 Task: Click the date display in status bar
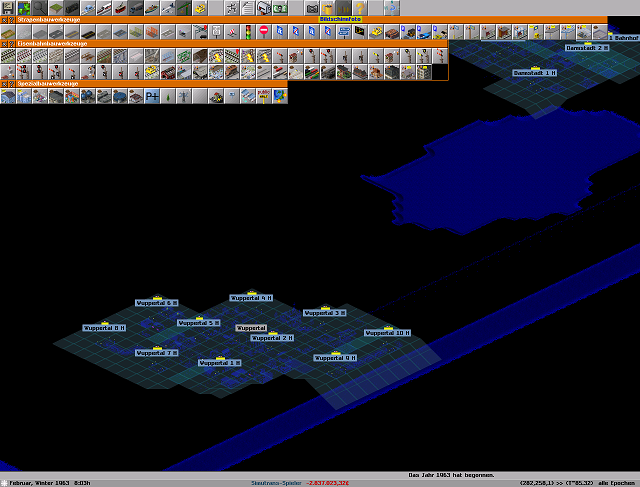click(45, 482)
